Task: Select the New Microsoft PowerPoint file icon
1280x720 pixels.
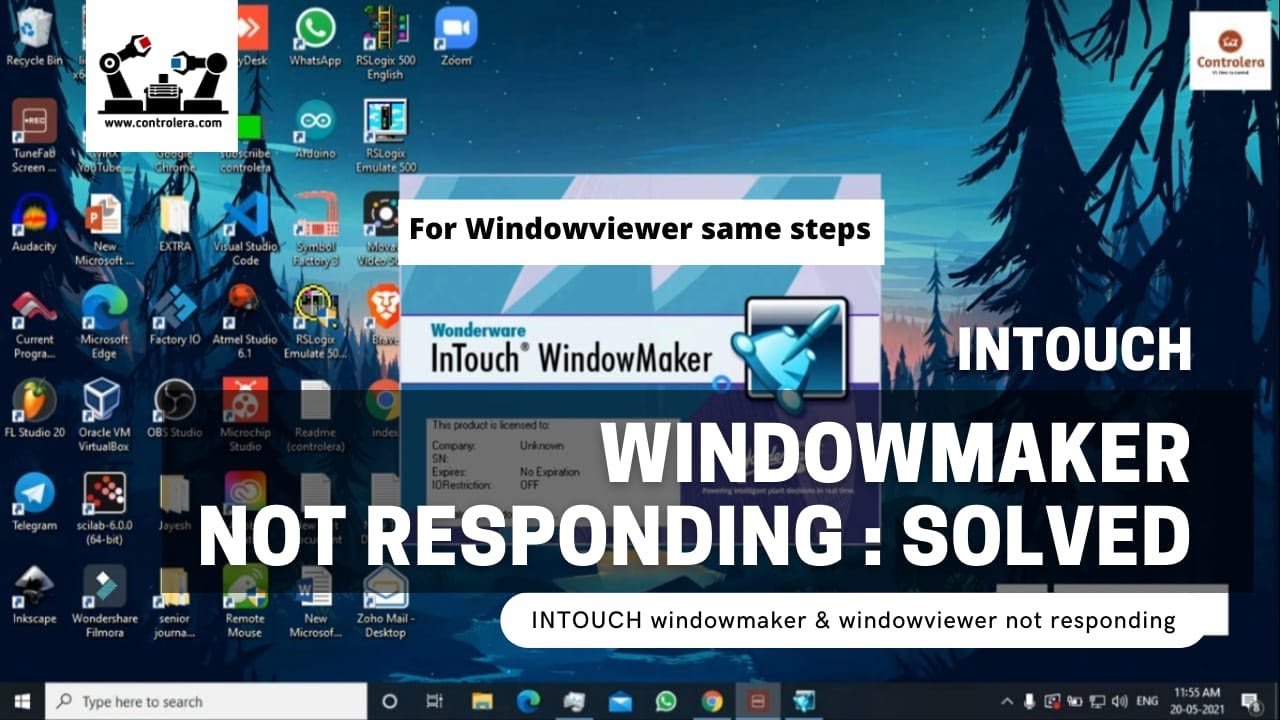Action: click(104, 230)
